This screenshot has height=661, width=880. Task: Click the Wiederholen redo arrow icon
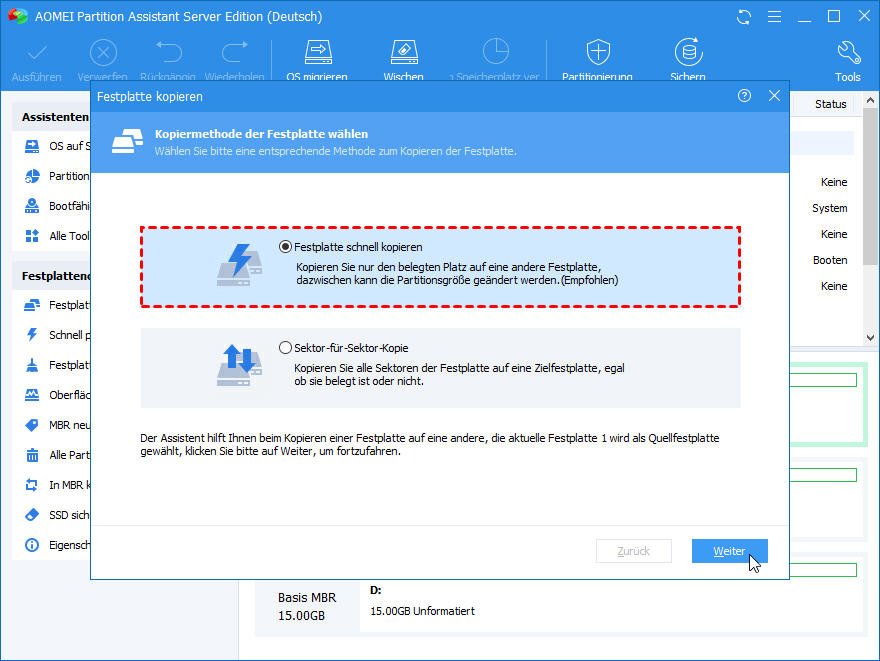click(235, 52)
